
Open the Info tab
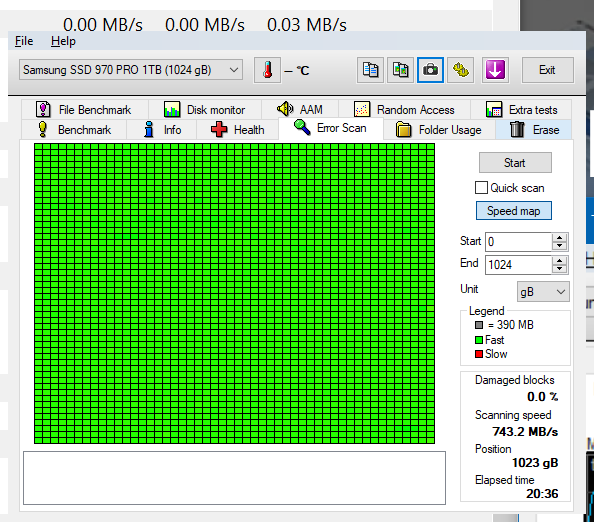[x=162, y=130]
